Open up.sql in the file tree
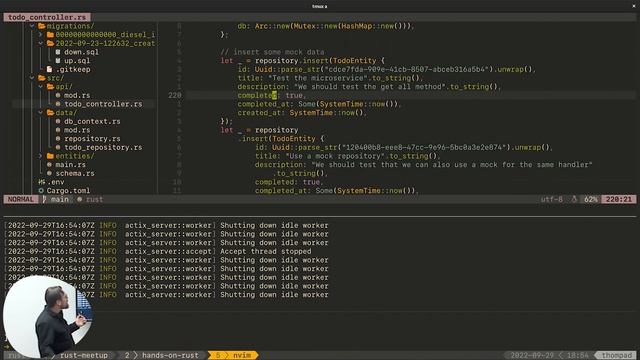This screenshot has width=640, height=360. (77, 60)
